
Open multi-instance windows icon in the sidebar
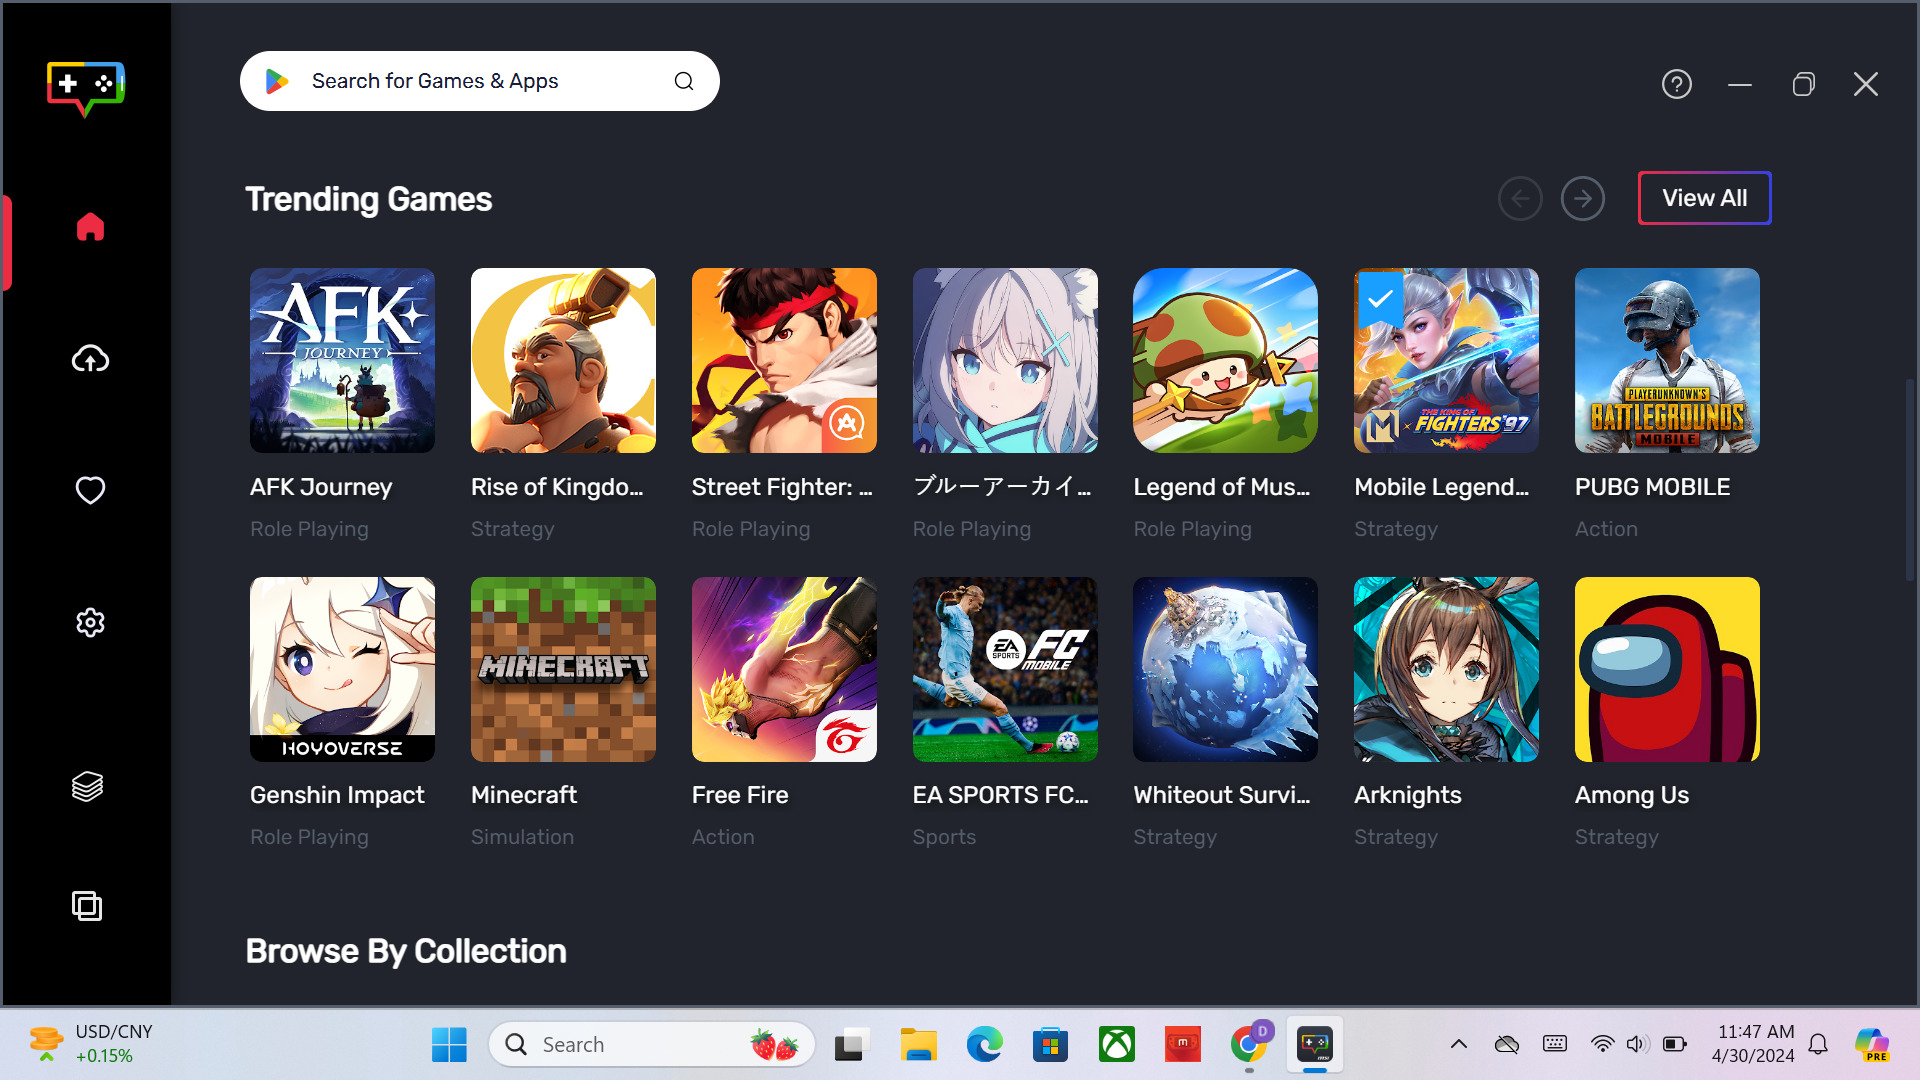point(87,906)
